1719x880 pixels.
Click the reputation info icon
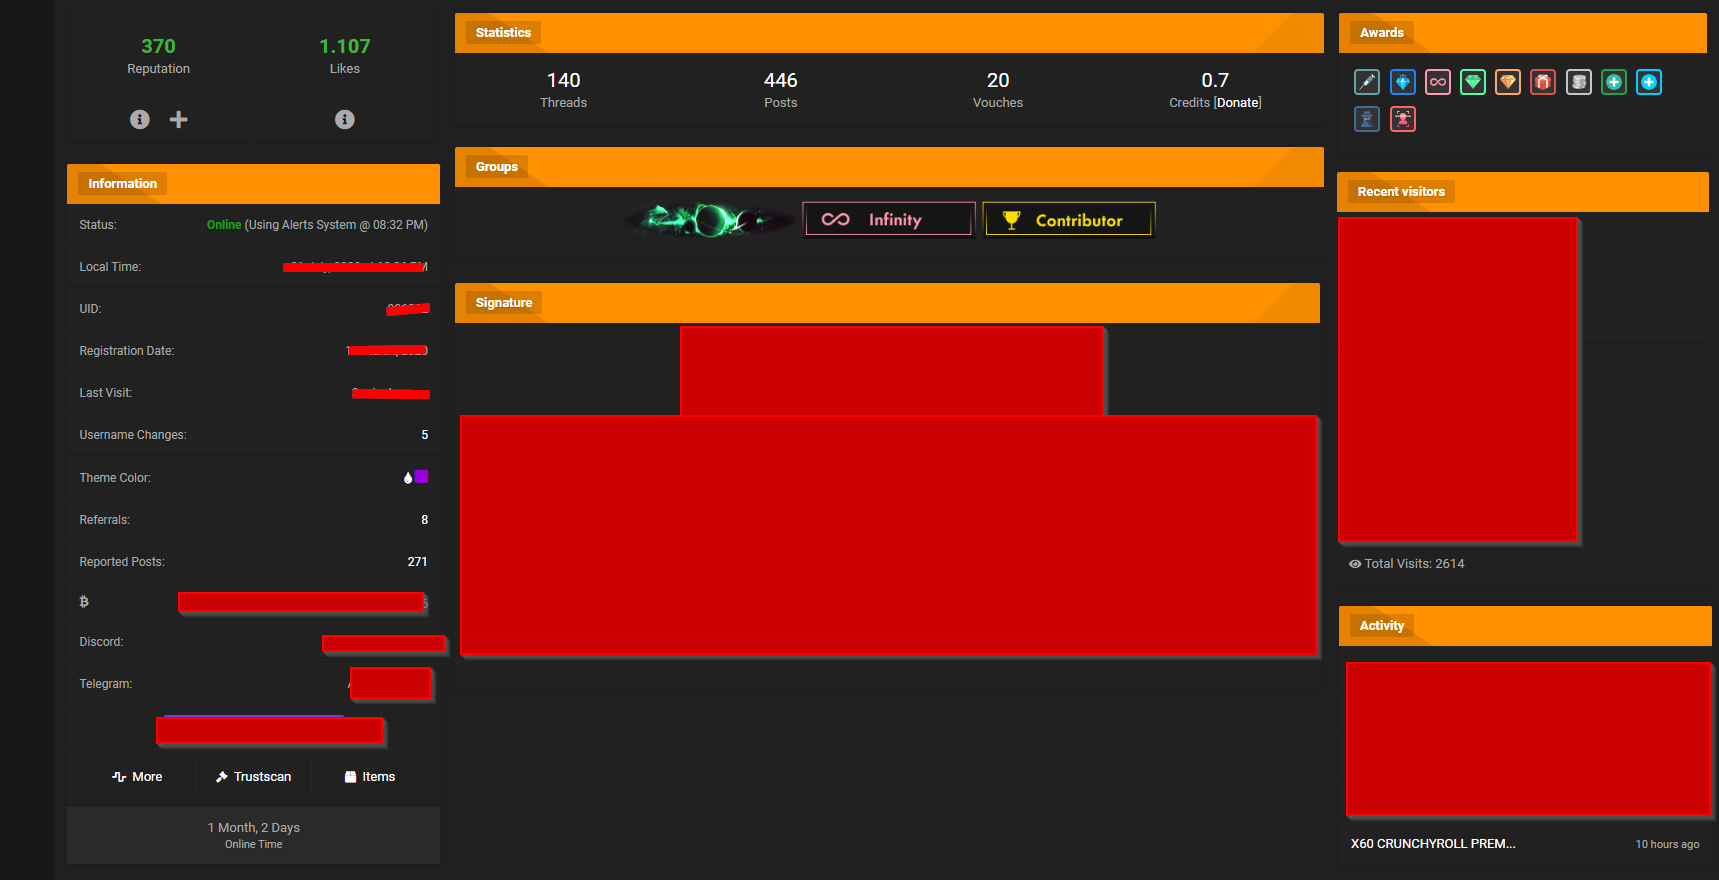(140, 119)
